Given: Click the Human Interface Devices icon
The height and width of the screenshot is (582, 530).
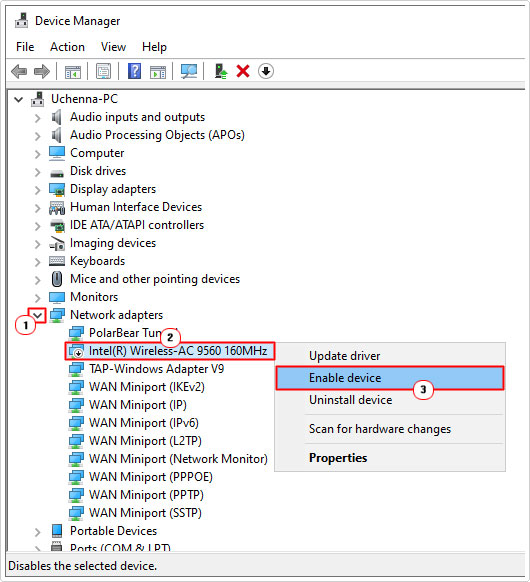Looking at the screenshot, I should click(57, 207).
